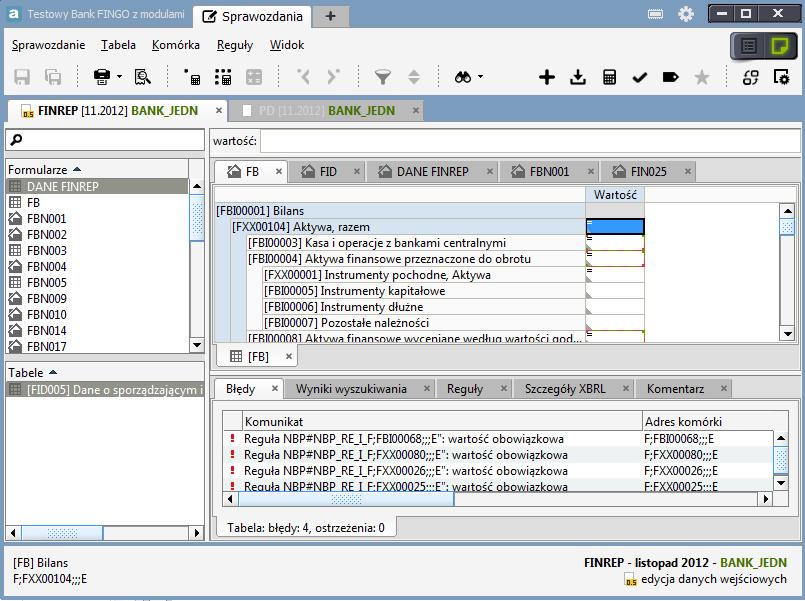Viewport: 805px width, 601px height.
Task: Click the tag label icon
Action: (x=670, y=77)
